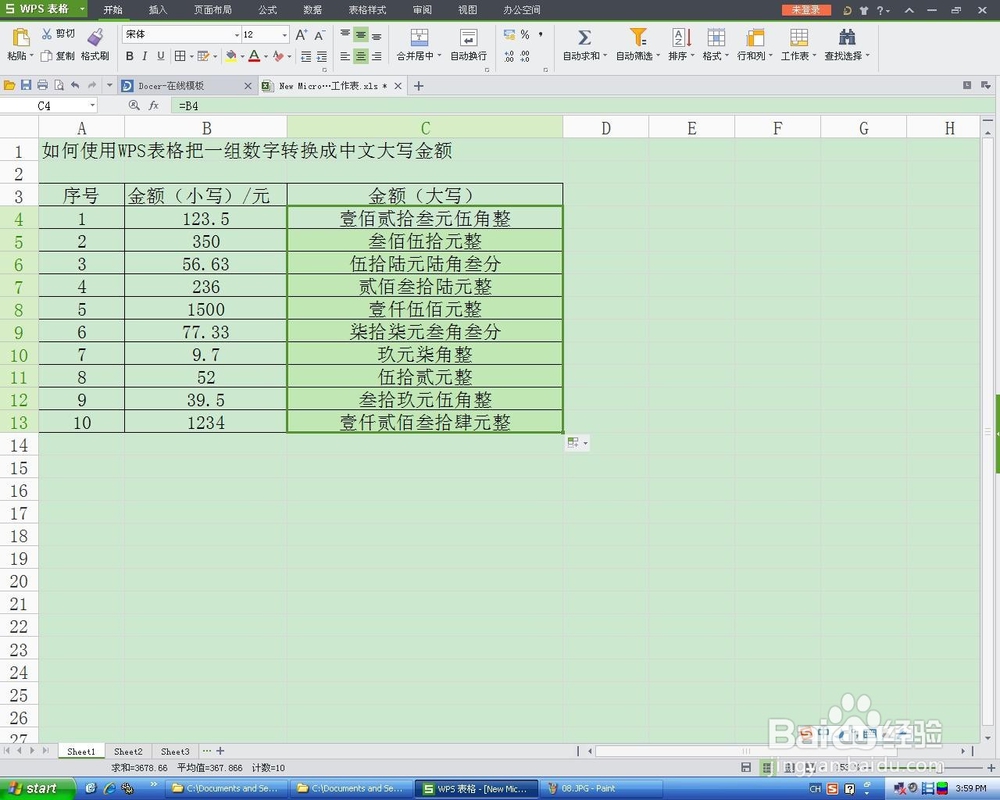Image resolution: width=1000 pixels, height=800 pixels.
Task: Toggle underline formatting
Action: click(x=160, y=55)
